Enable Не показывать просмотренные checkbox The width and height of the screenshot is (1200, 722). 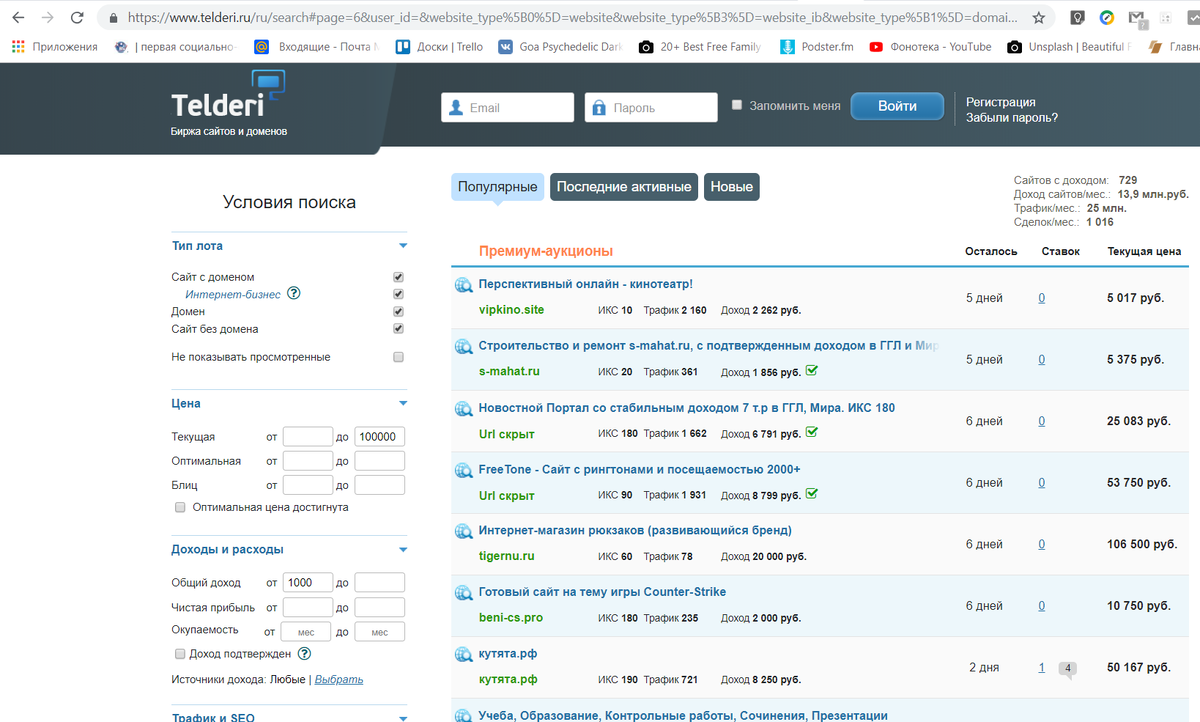398,357
